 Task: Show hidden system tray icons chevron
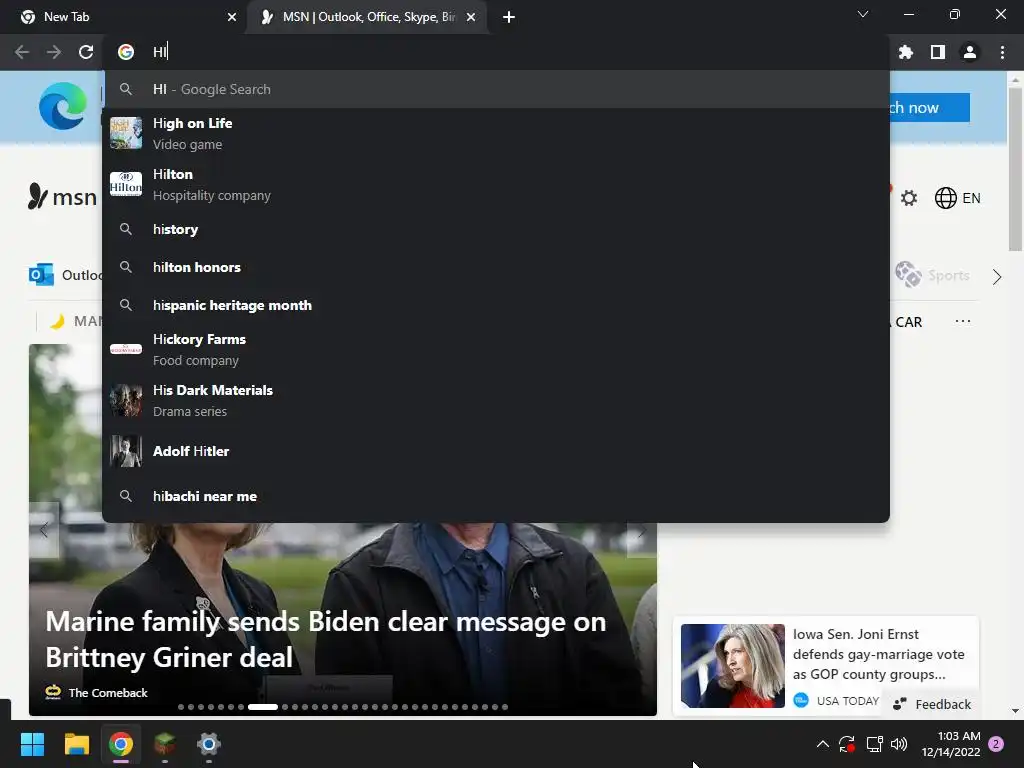point(823,744)
